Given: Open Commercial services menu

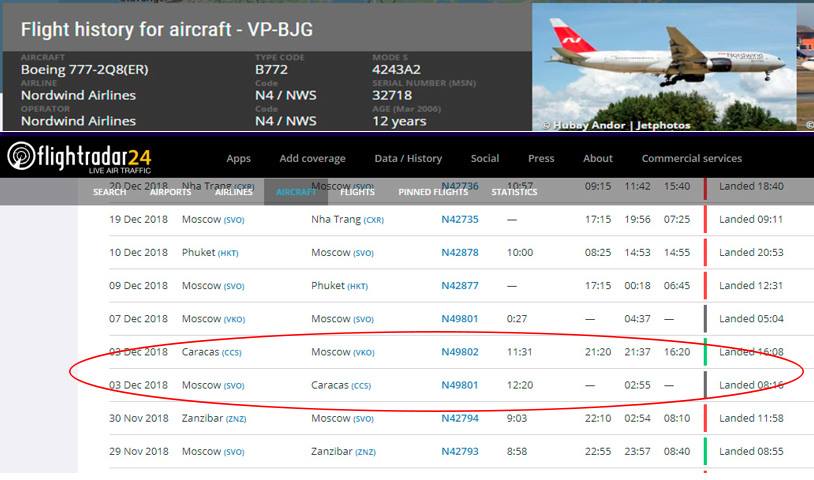Looking at the screenshot, I should tap(691, 158).
